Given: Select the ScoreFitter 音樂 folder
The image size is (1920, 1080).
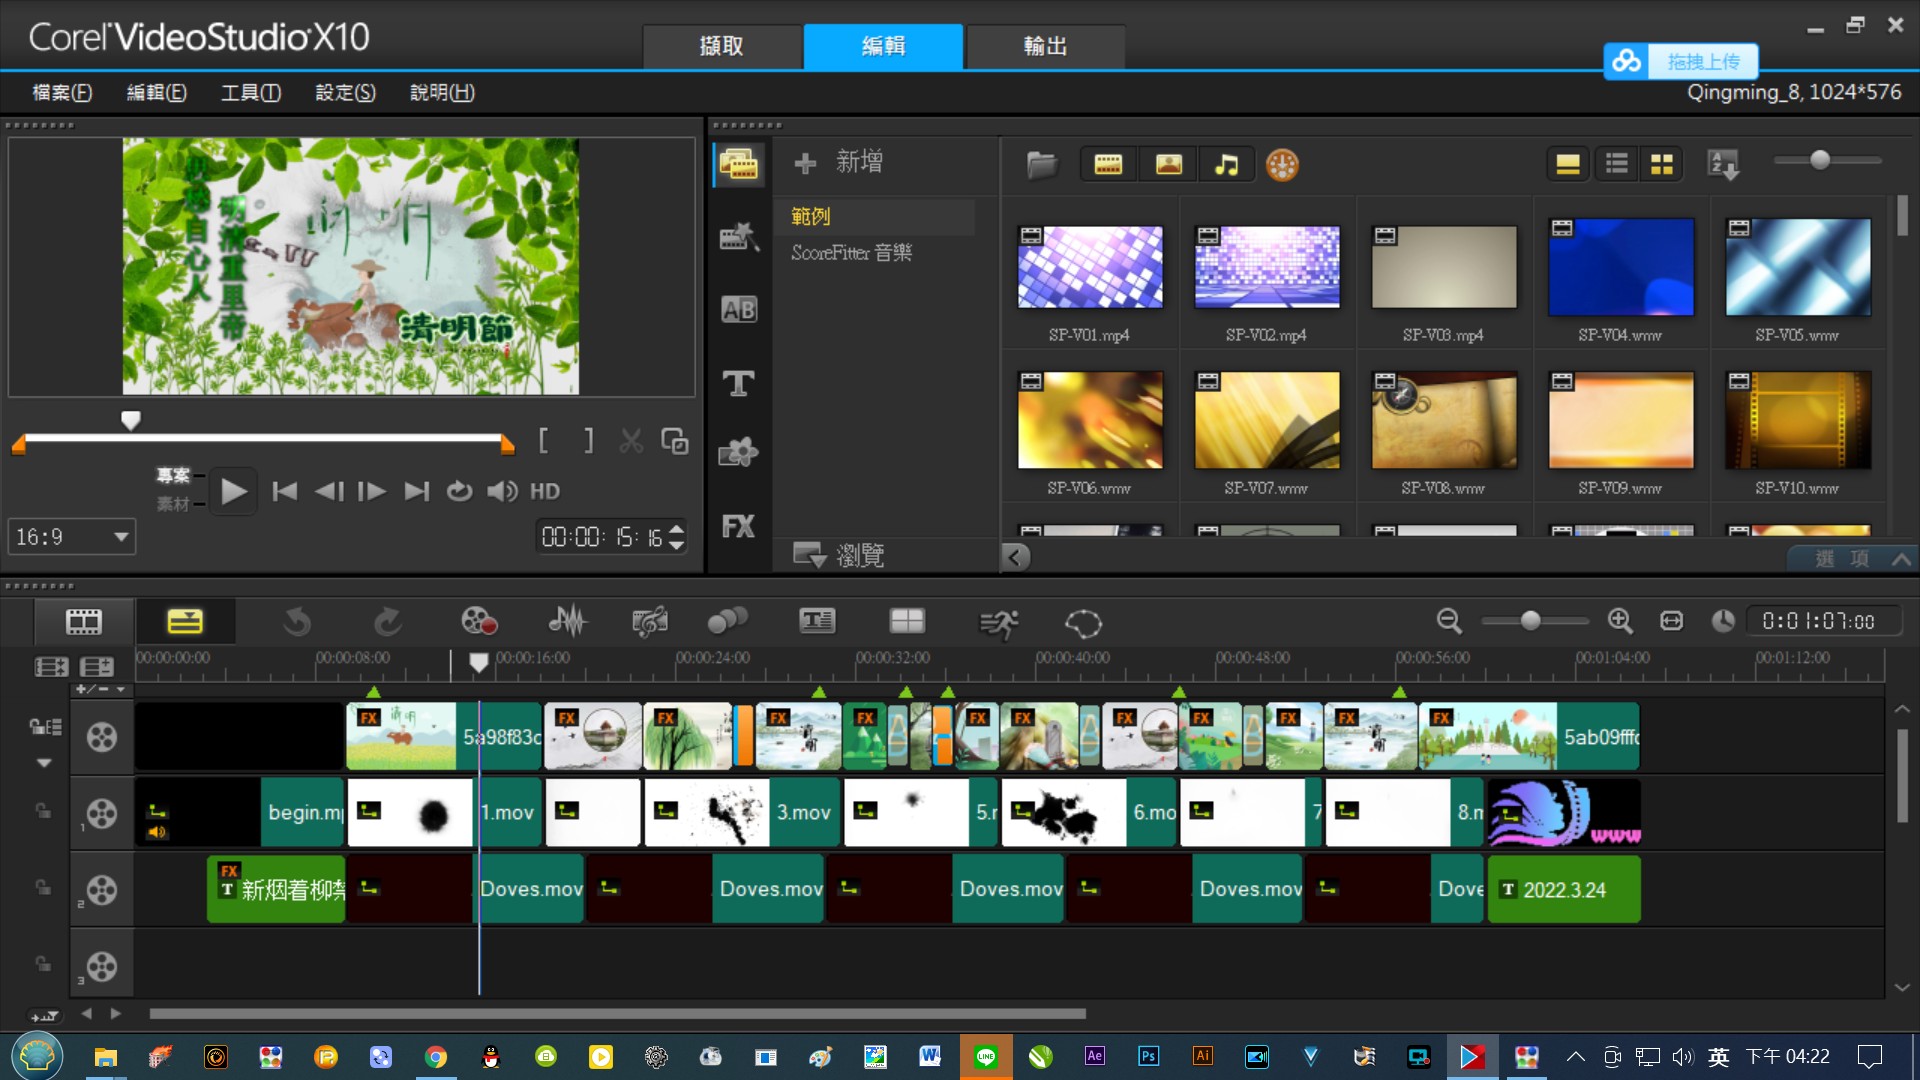Looking at the screenshot, I should 852,252.
